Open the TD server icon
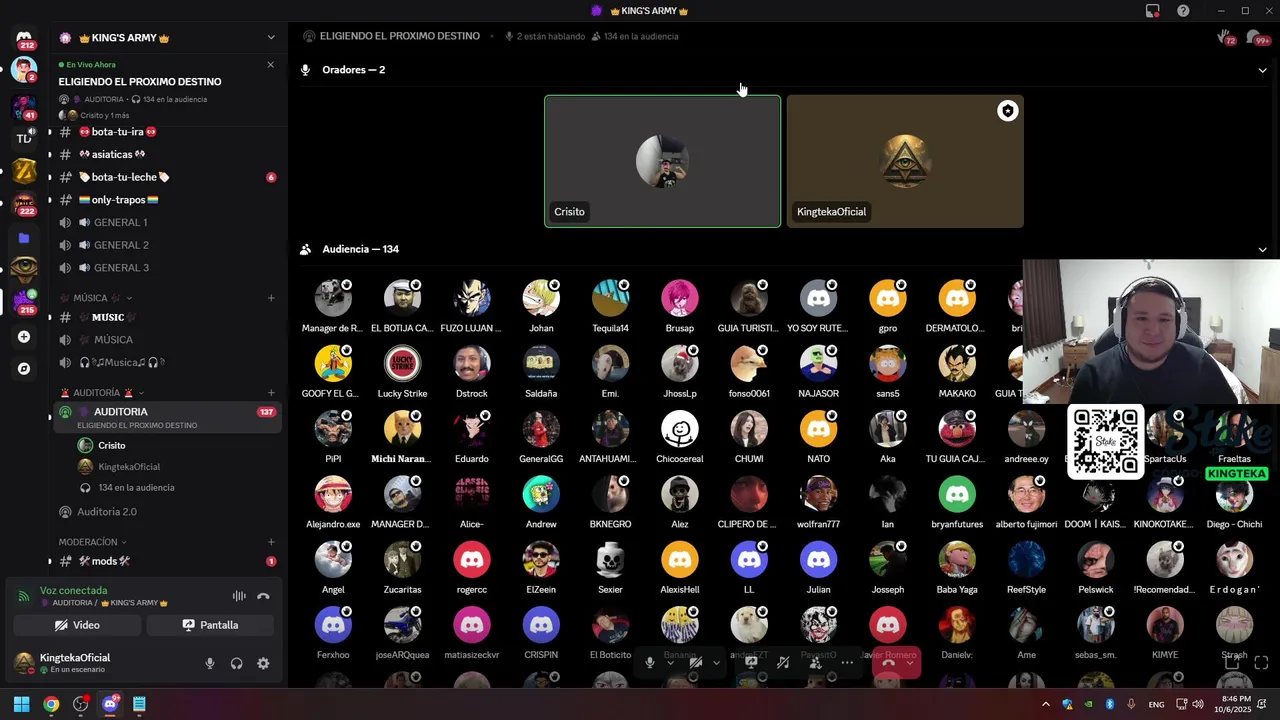1280x720 pixels. (24, 139)
